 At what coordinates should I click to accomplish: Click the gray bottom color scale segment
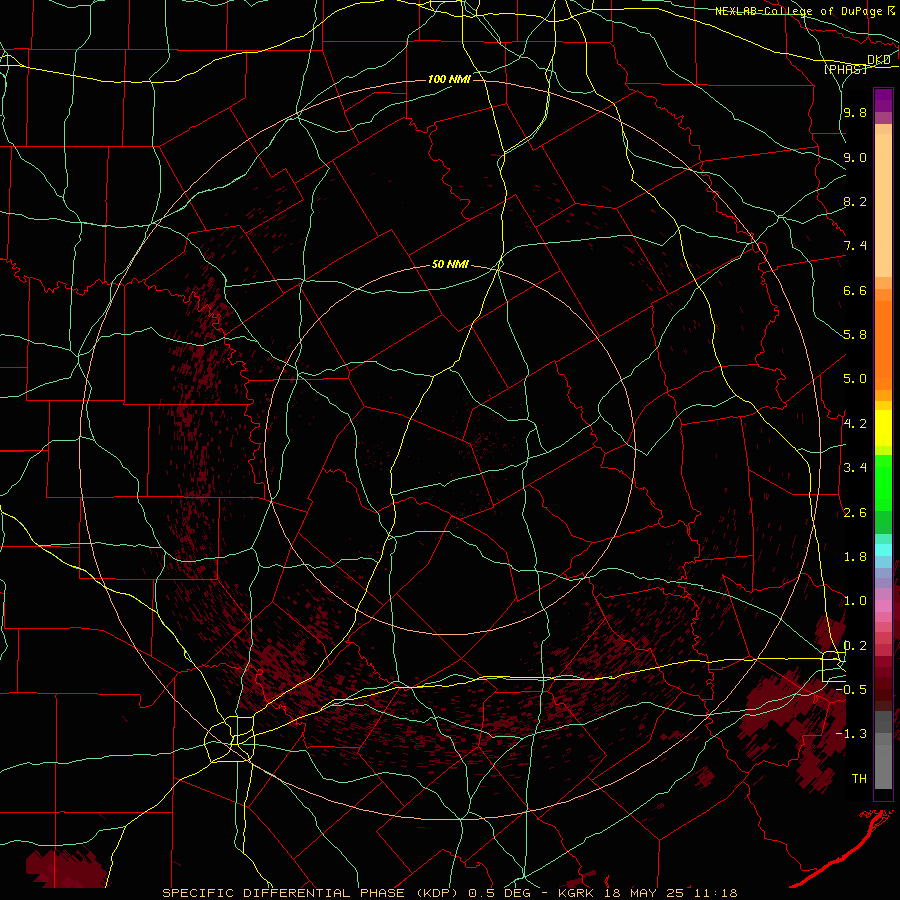(x=883, y=768)
